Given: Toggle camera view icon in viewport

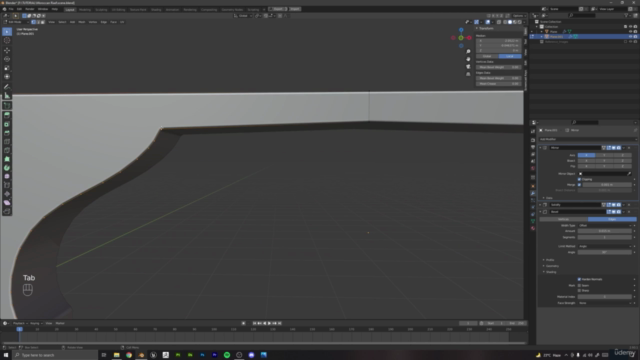Looking at the screenshot, I should point(468,67).
